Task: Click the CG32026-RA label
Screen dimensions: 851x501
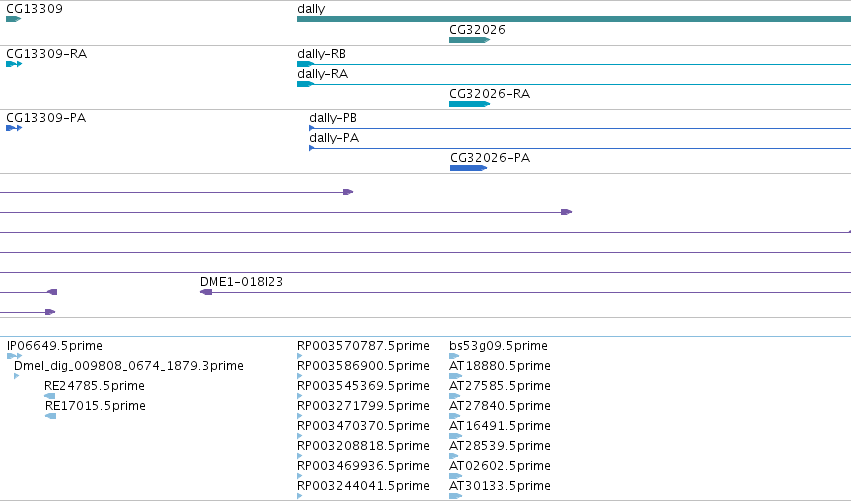Action: click(x=490, y=93)
